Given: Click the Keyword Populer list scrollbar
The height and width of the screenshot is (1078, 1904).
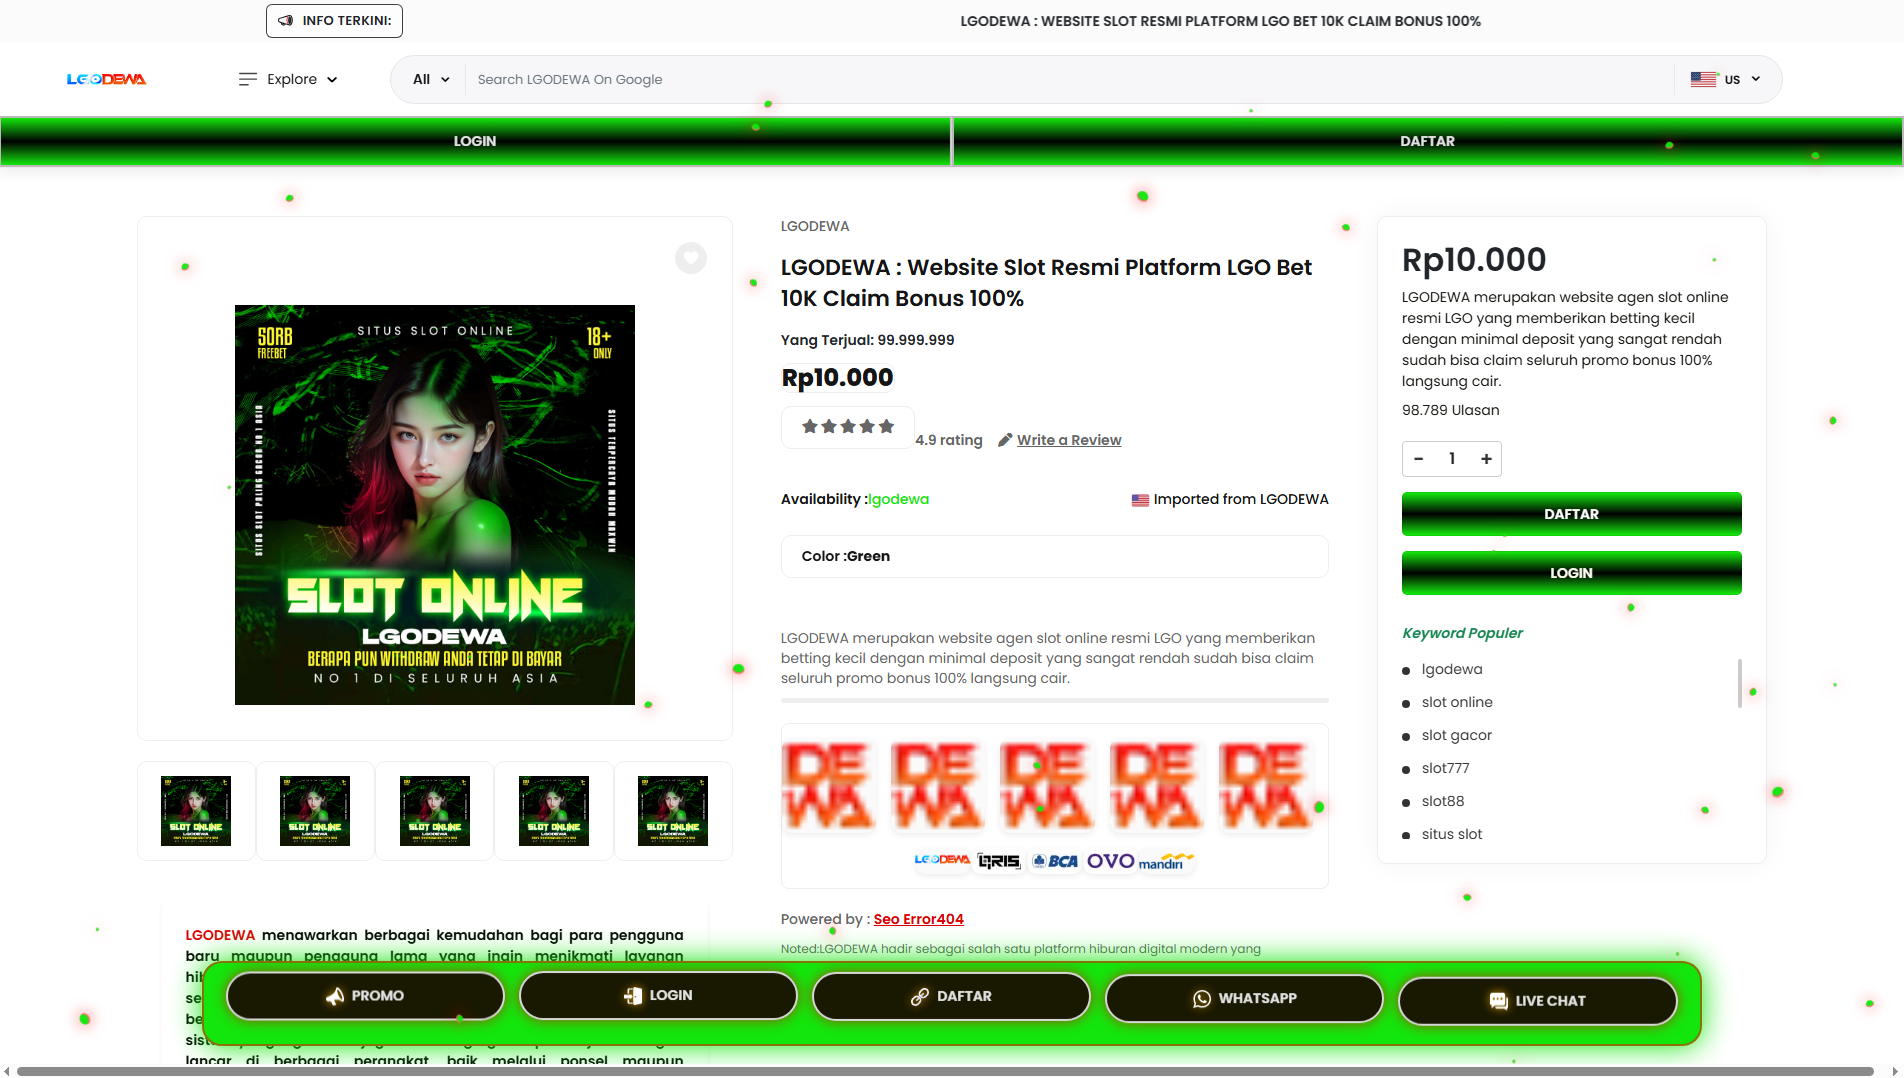Looking at the screenshot, I should 1740,683.
